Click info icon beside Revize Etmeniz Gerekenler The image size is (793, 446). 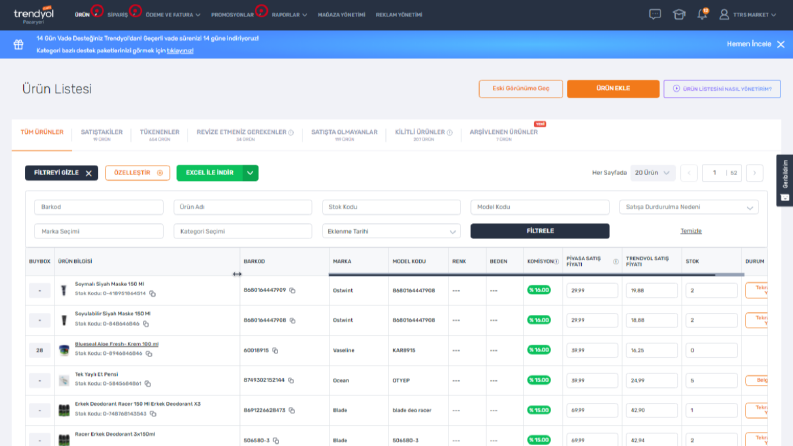[x=291, y=132]
